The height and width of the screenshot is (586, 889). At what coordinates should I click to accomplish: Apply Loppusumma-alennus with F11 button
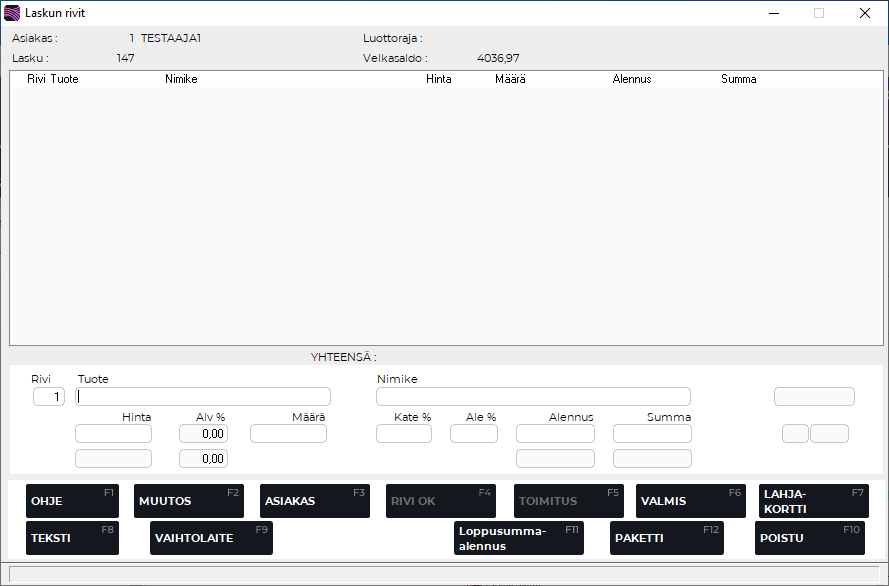[x=518, y=538]
